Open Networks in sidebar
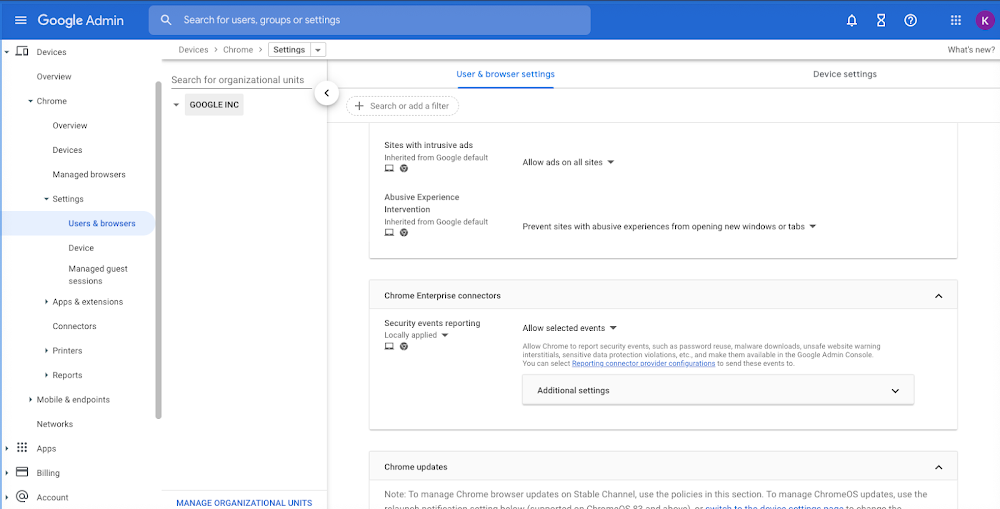1000x509 pixels. click(55, 424)
